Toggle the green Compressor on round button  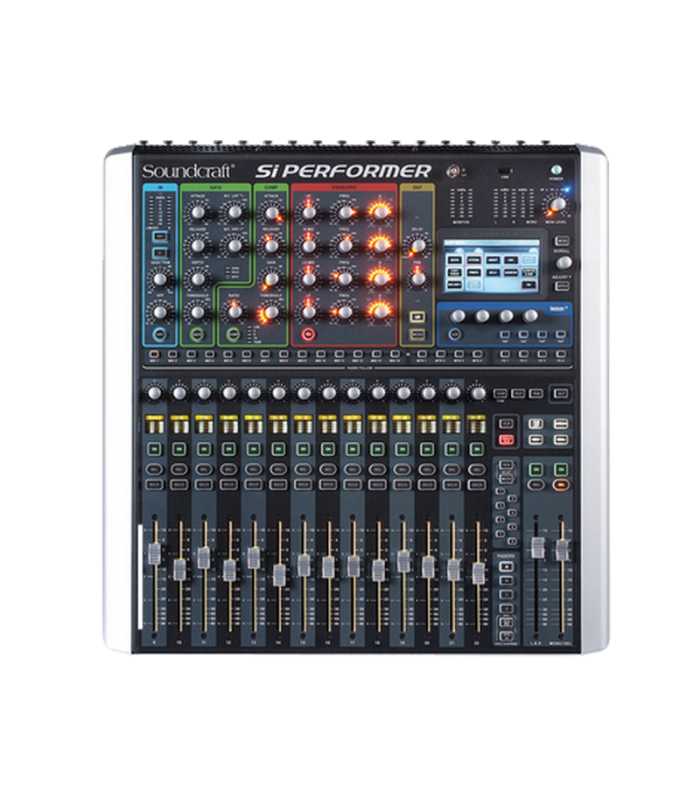point(234,334)
